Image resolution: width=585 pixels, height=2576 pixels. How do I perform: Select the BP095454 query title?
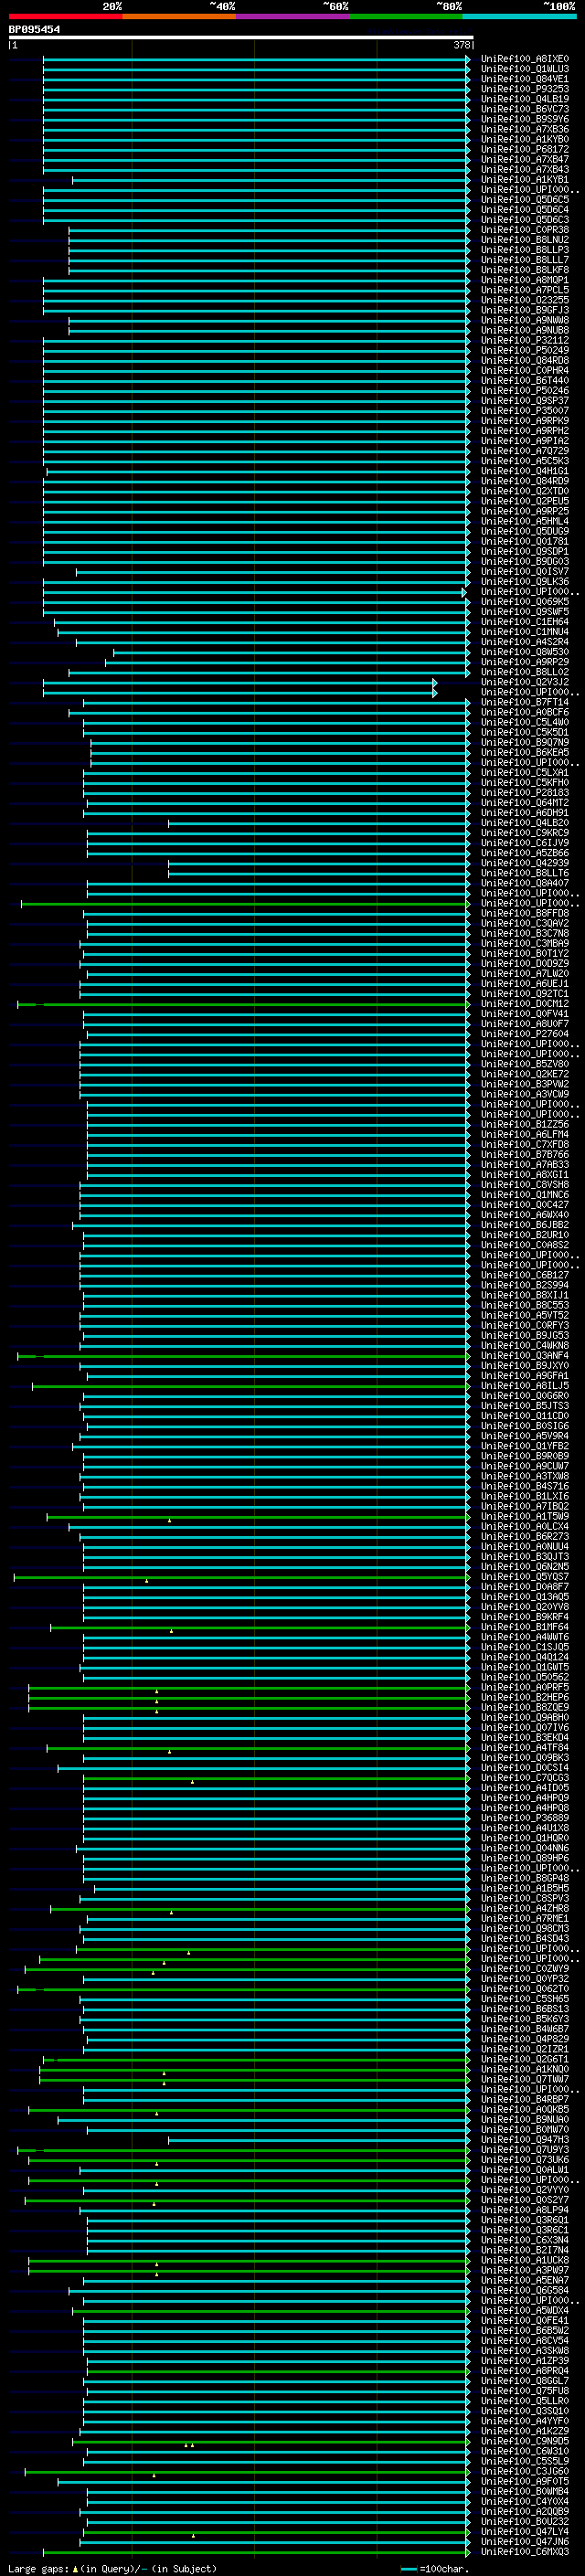click(x=34, y=29)
